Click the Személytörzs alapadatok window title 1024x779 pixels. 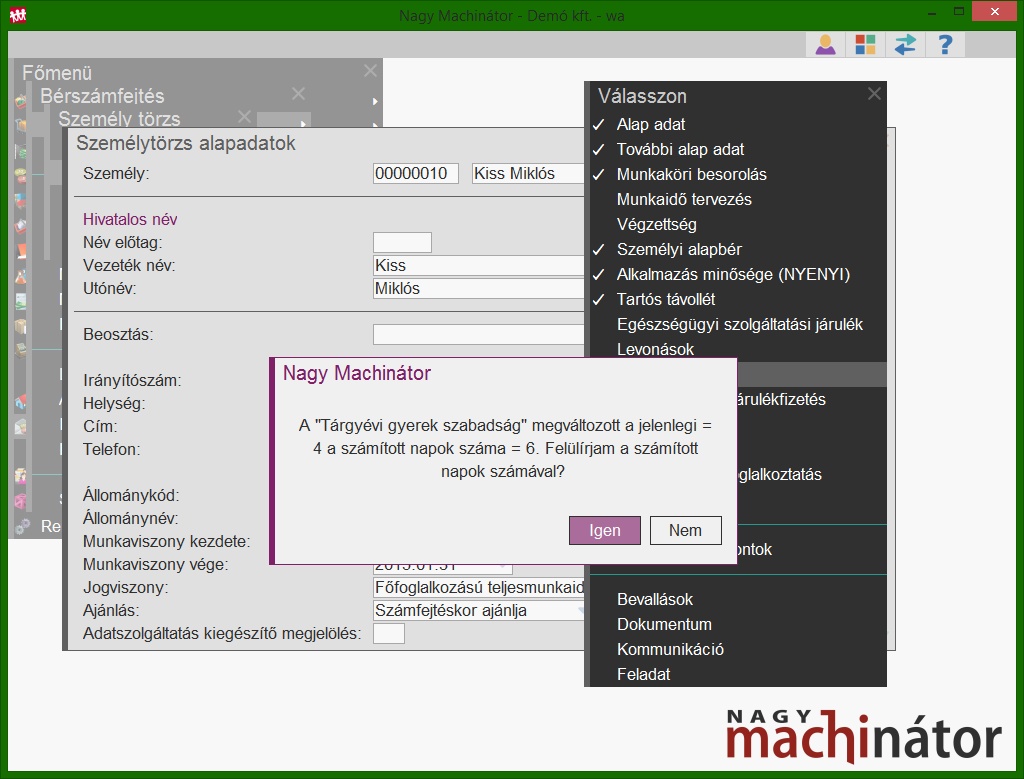click(x=185, y=143)
